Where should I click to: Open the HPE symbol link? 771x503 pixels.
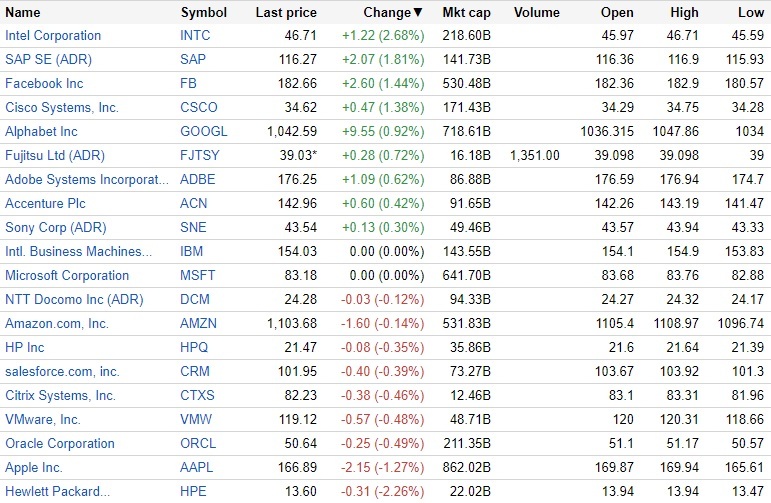(x=194, y=491)
